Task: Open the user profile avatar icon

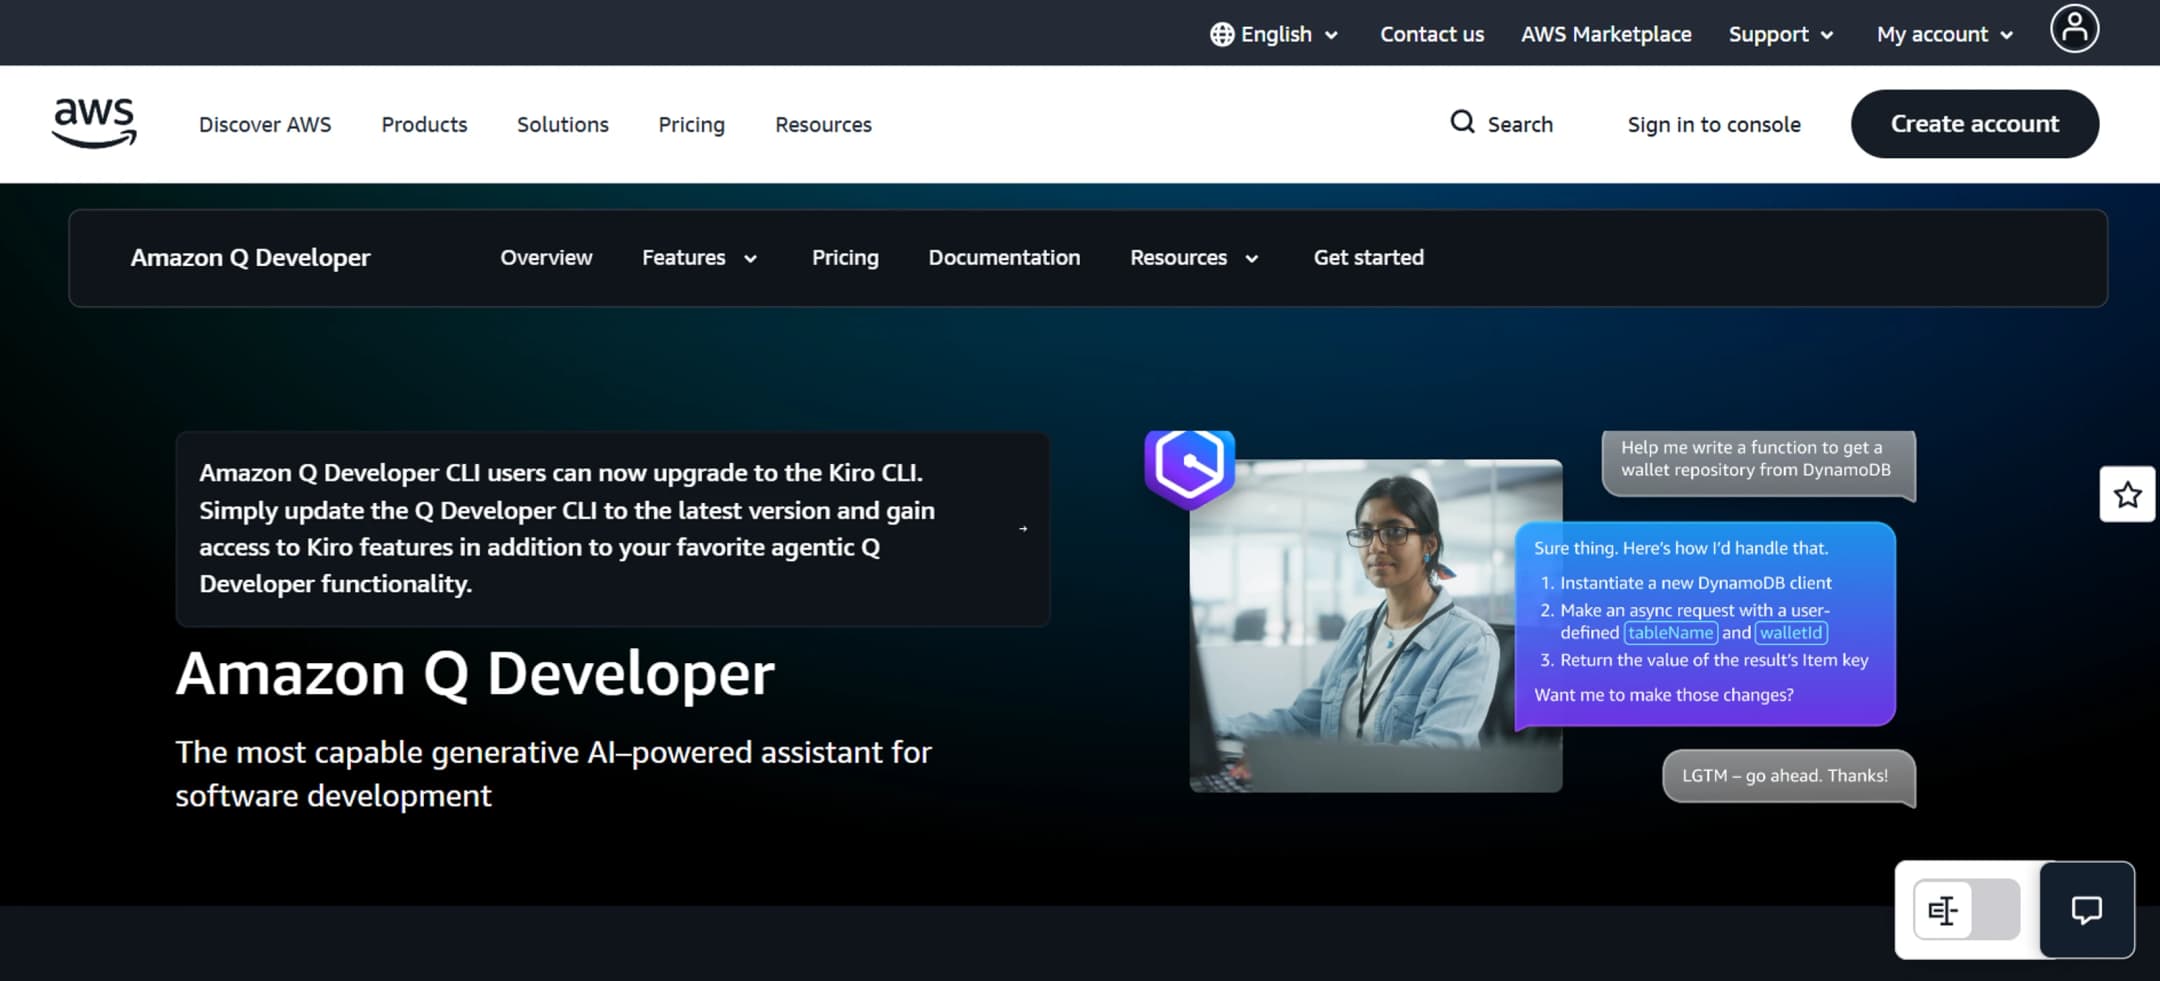Action: [2074, 28]
